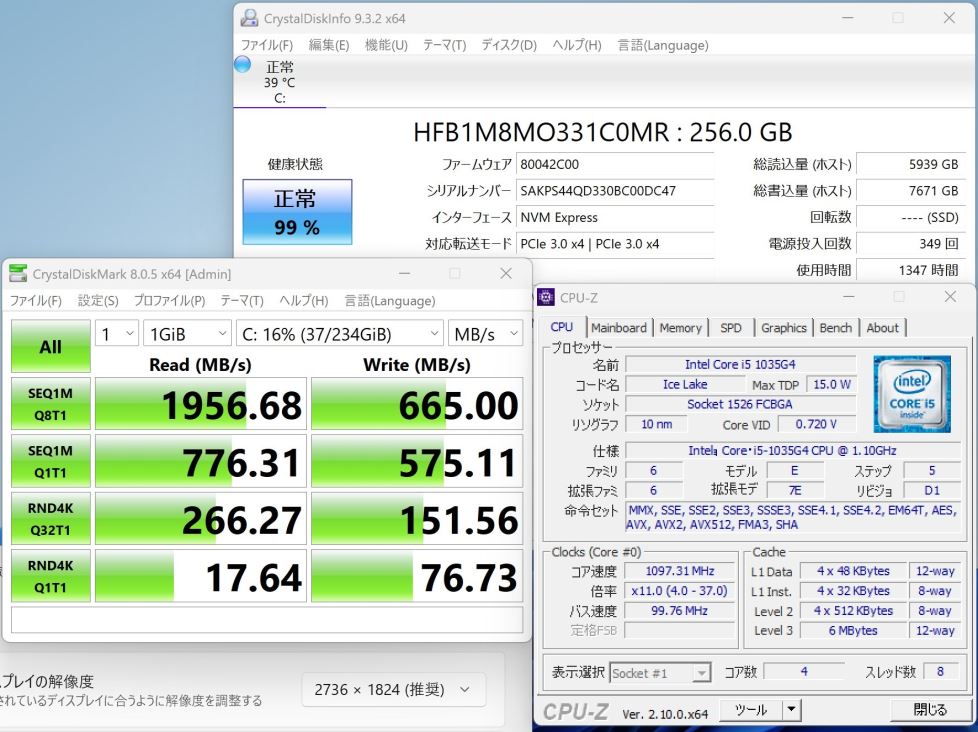Run the RND4K Q32T1 benchmark test
Screen dimensions: 978x732
coord(51,519)
